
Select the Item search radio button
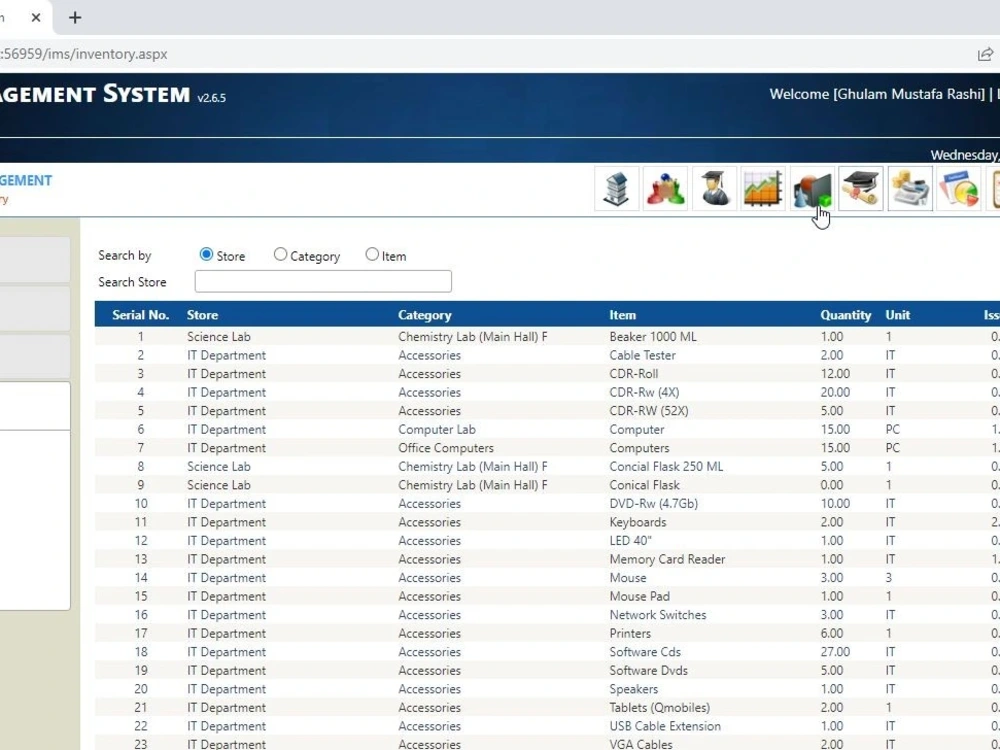[372, 254]
